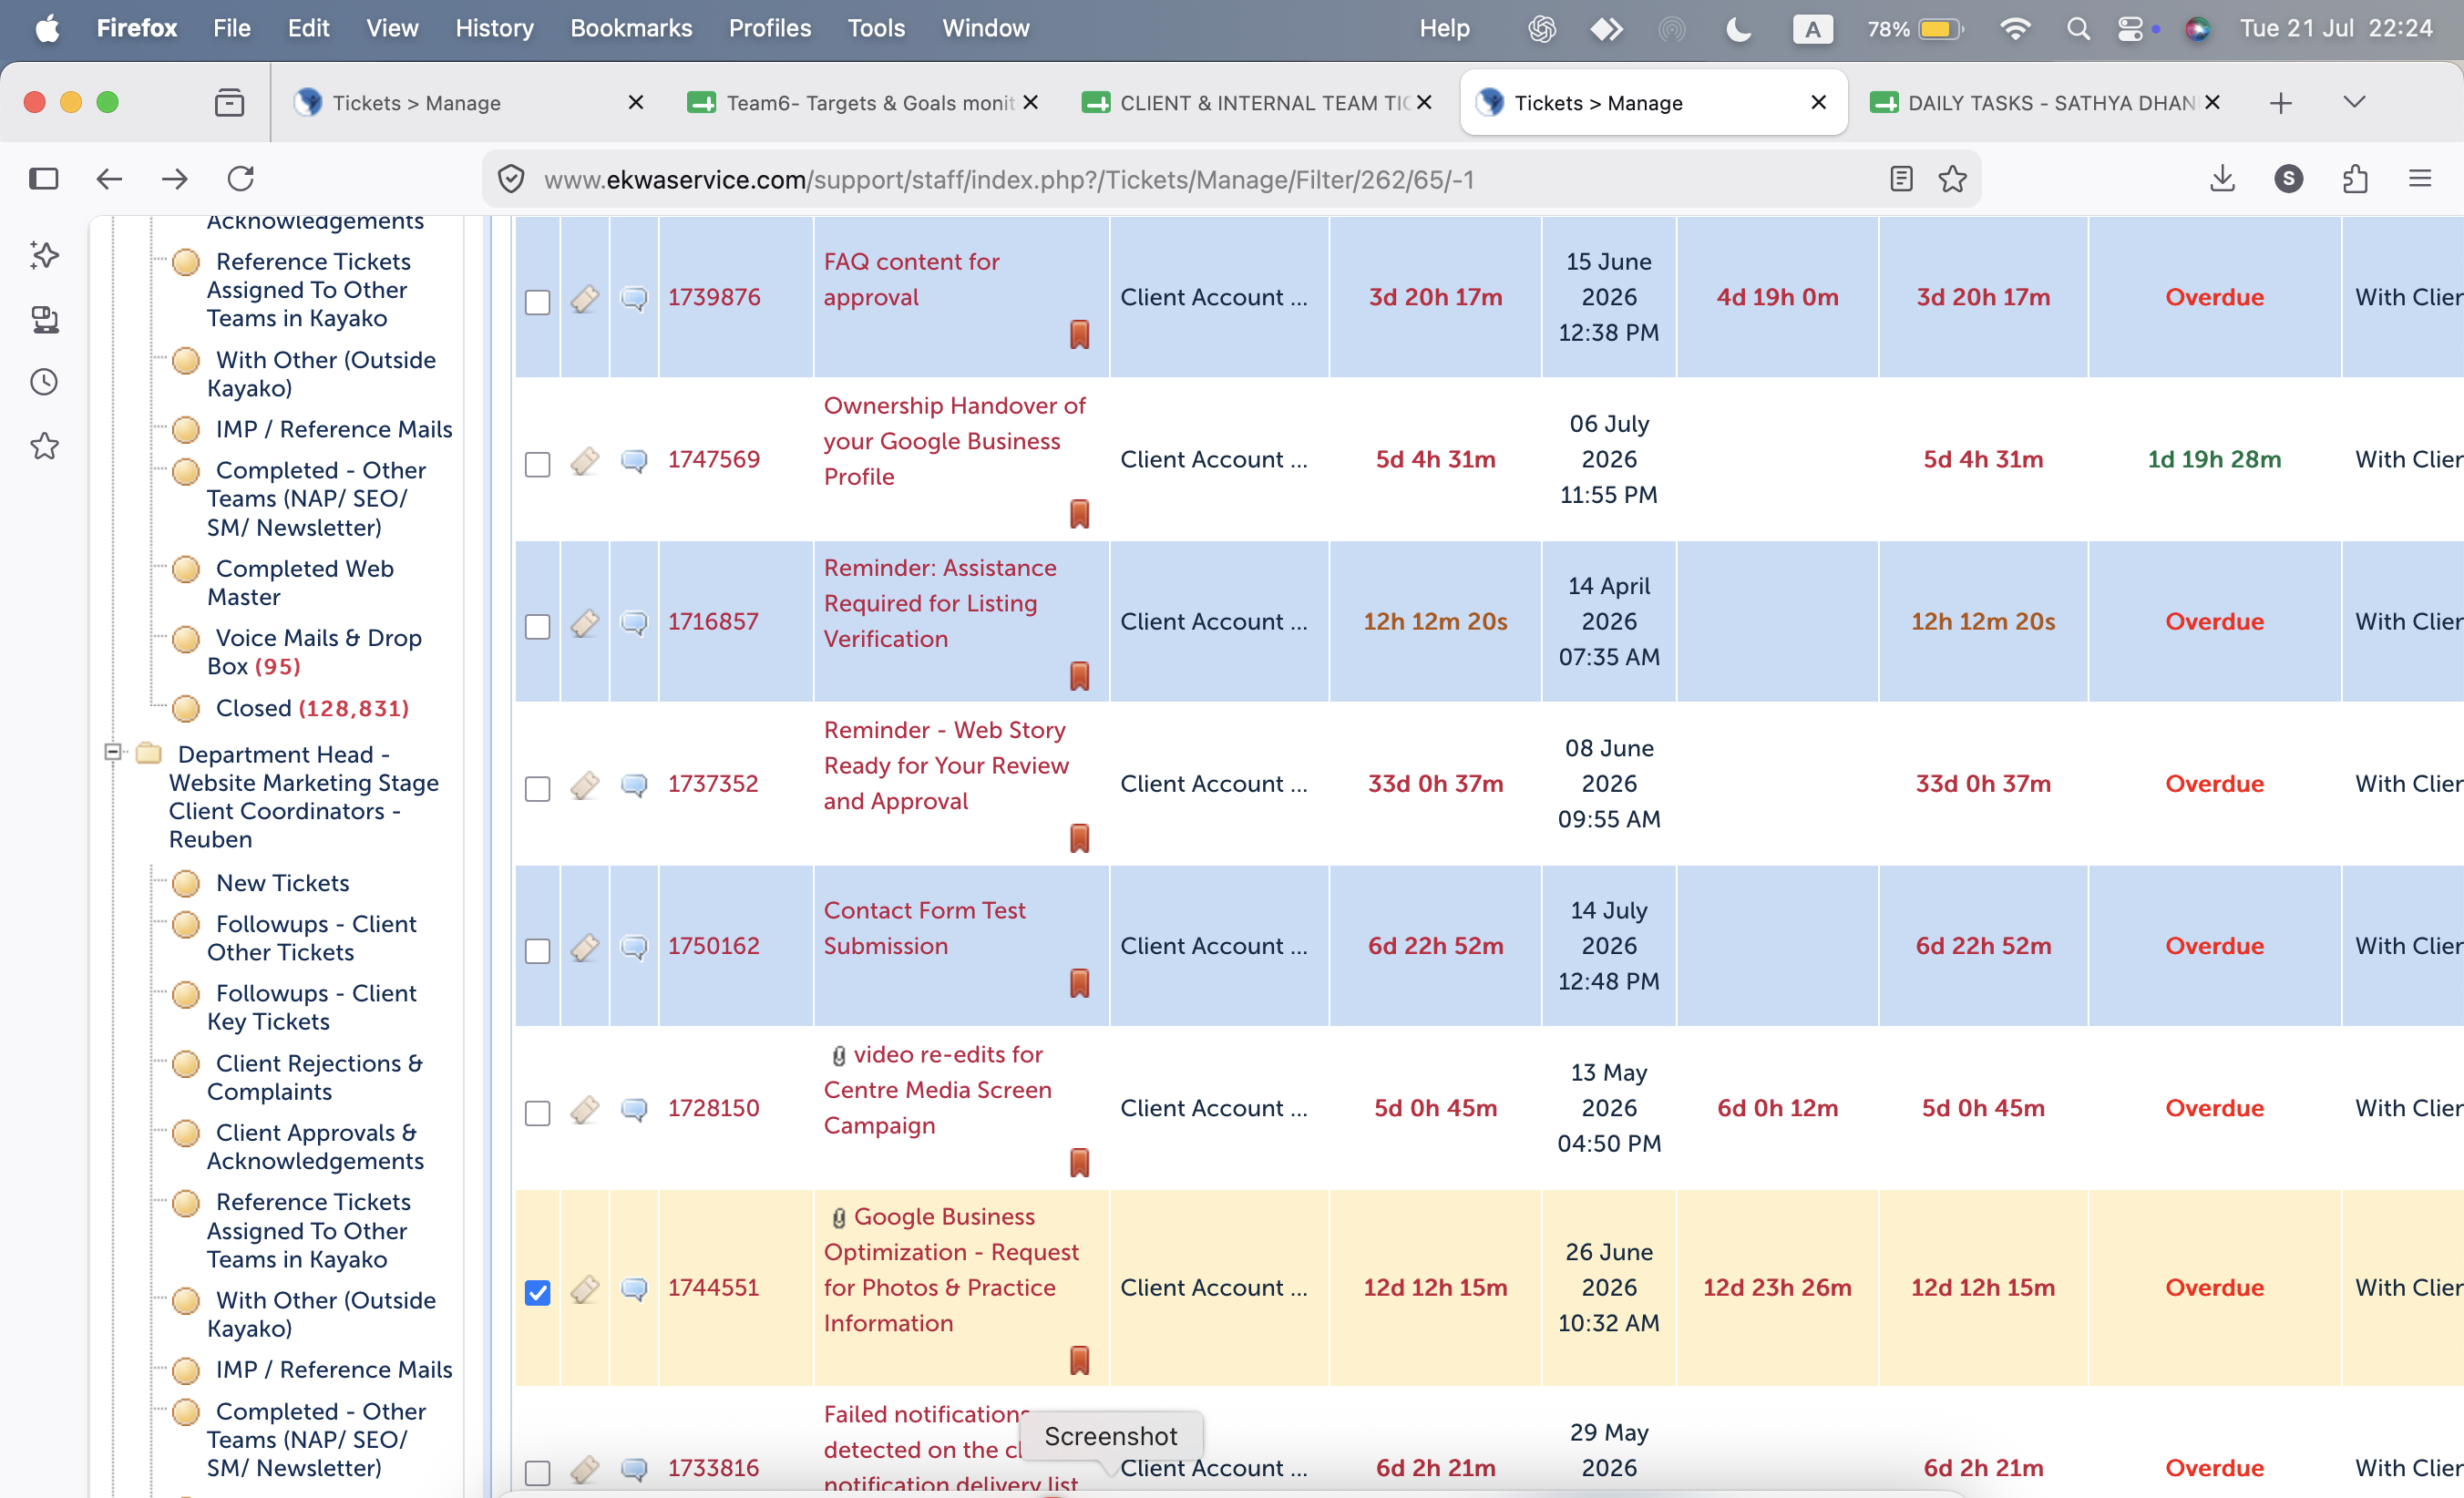
Task: Switch to CLIENT & INTERNAL TEAM tab
Action: (1258, 102)
